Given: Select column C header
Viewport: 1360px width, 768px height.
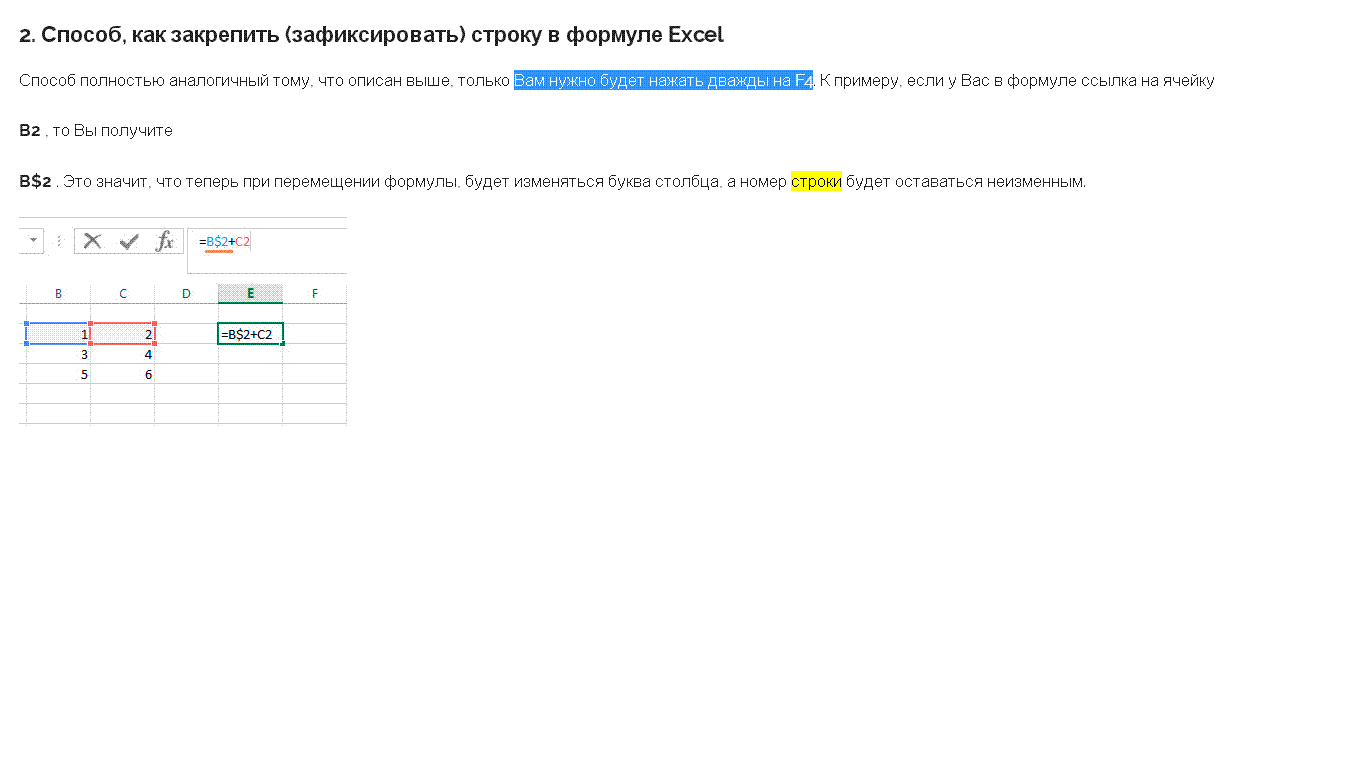Looking at the screenshot, I should click(123, 293).
